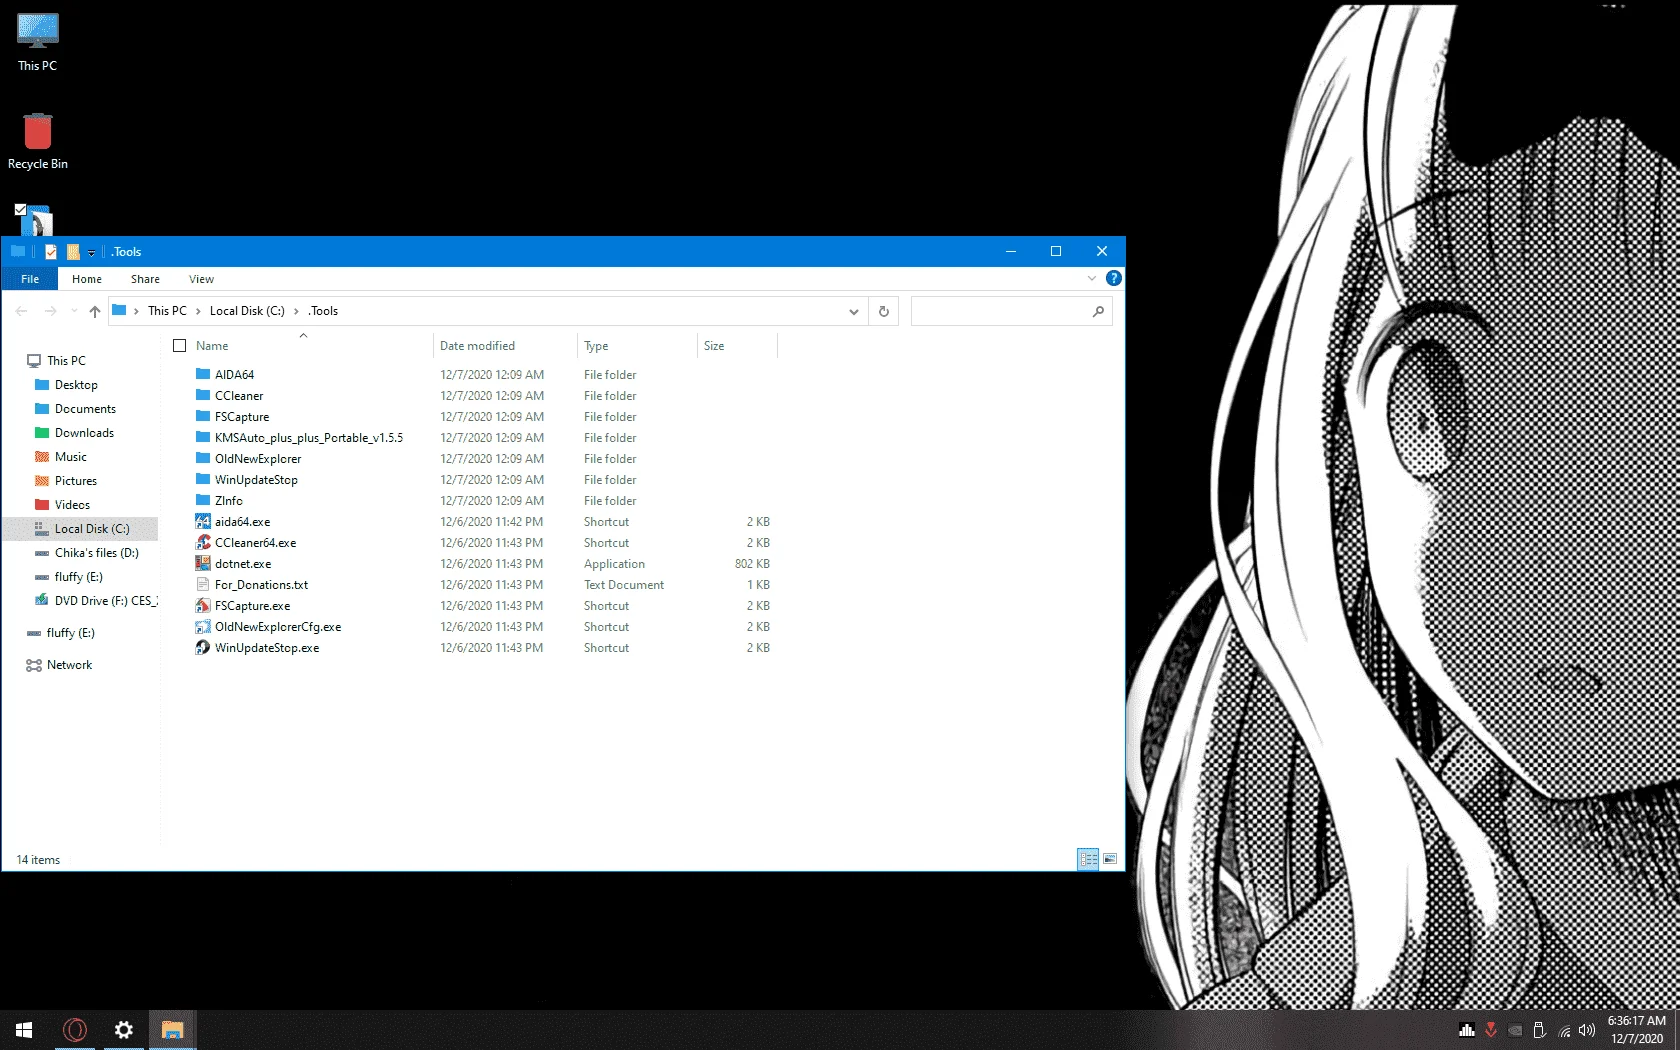The height and width of the screenshot is (1050, 1680).
Task: Open Downloads in the navigation pane
Action: coord(84,433)
